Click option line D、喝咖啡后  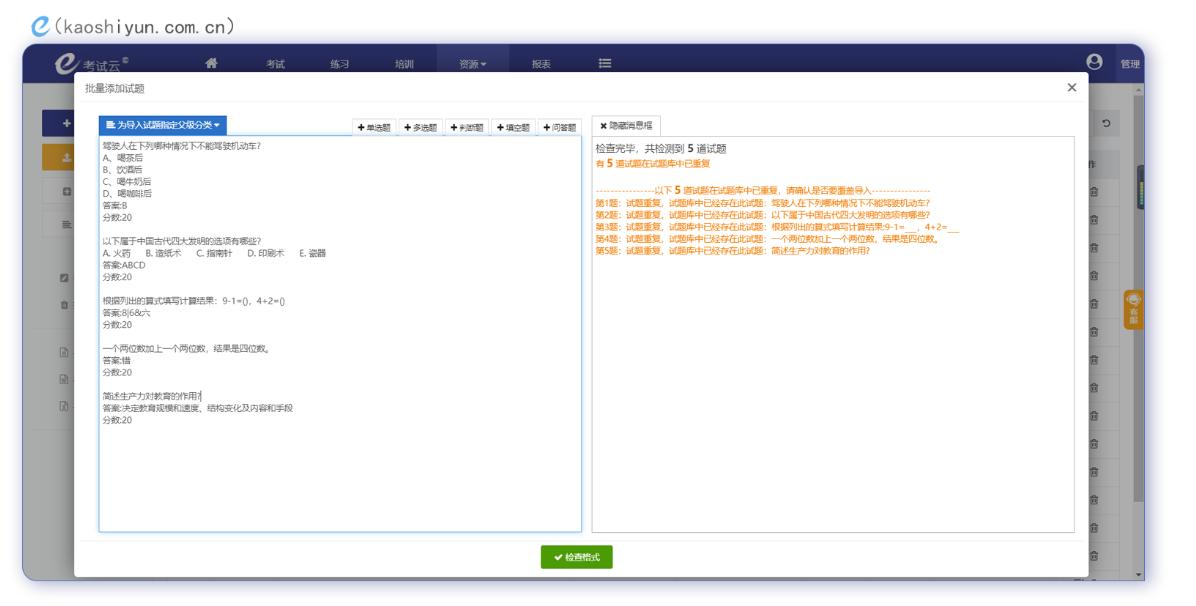(x=127, y=193)
